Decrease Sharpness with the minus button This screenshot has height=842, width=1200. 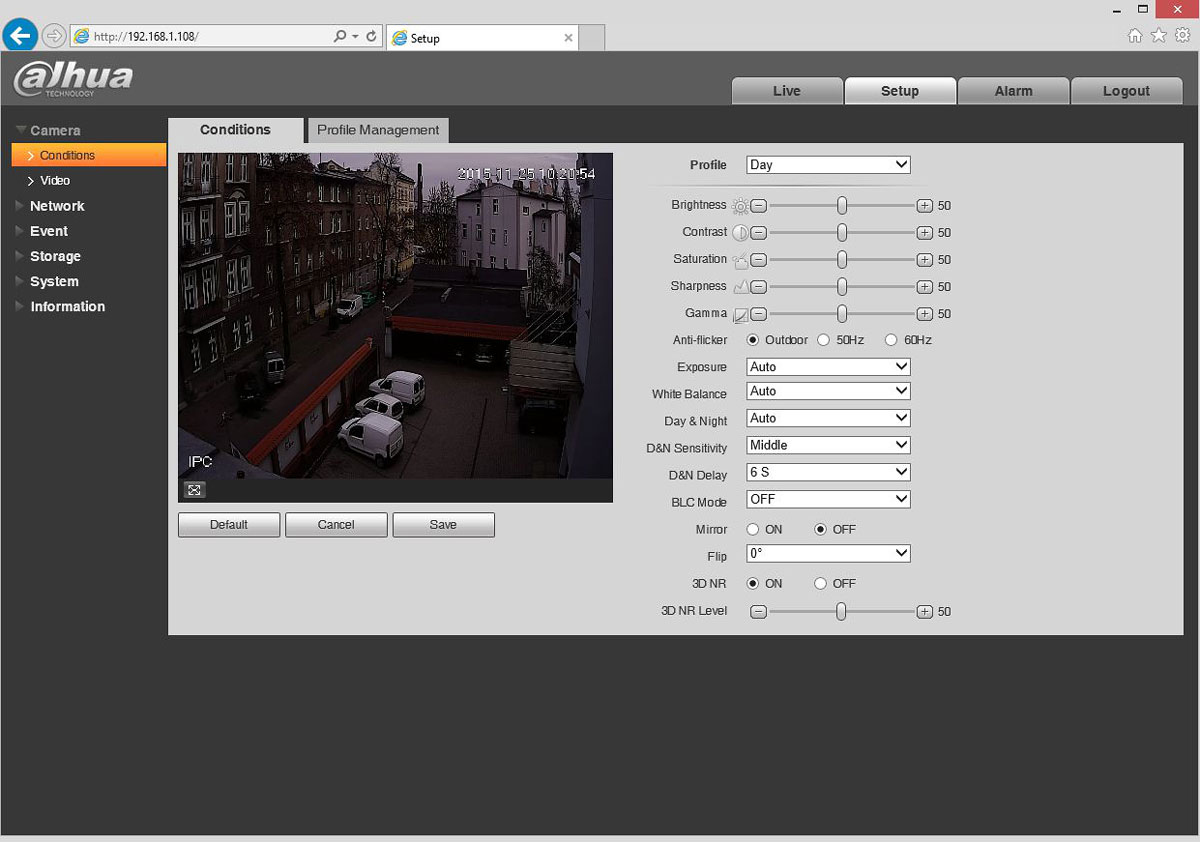(x=758, y=287)
